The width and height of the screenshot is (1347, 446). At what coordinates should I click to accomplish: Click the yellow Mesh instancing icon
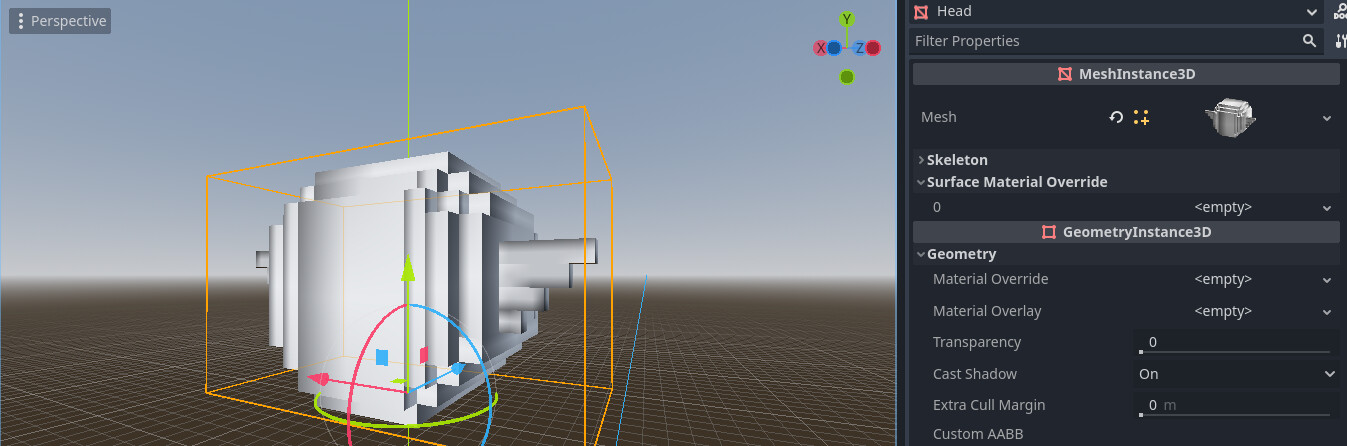[x=1141, y=117]
